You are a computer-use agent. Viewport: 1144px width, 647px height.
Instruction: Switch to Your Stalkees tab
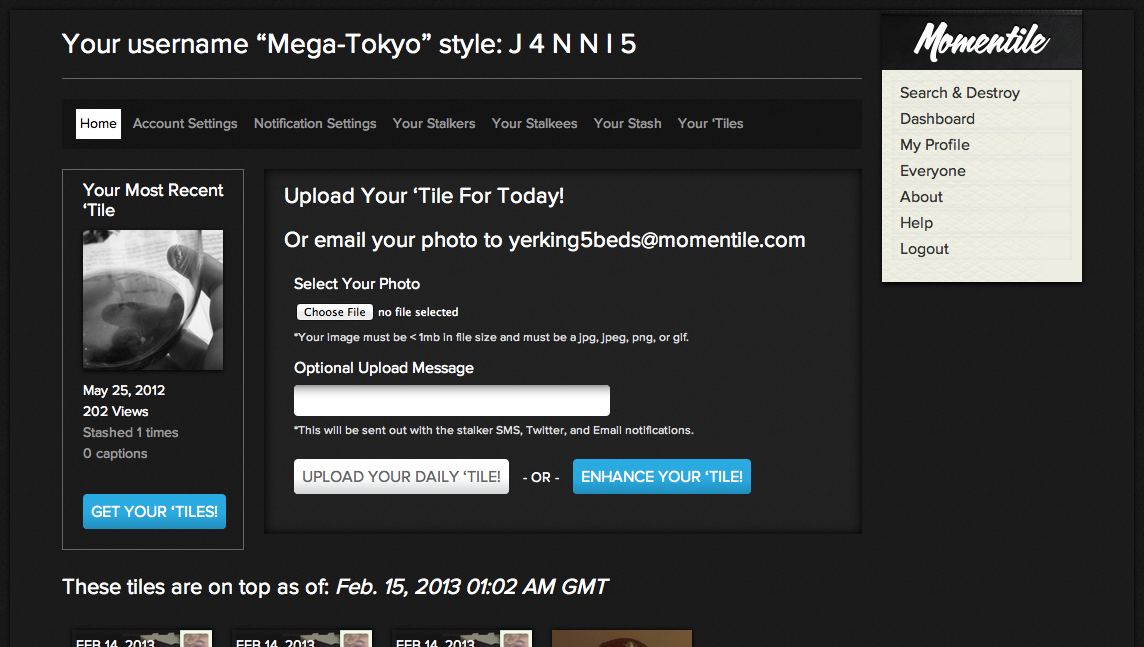click(534, 123)
